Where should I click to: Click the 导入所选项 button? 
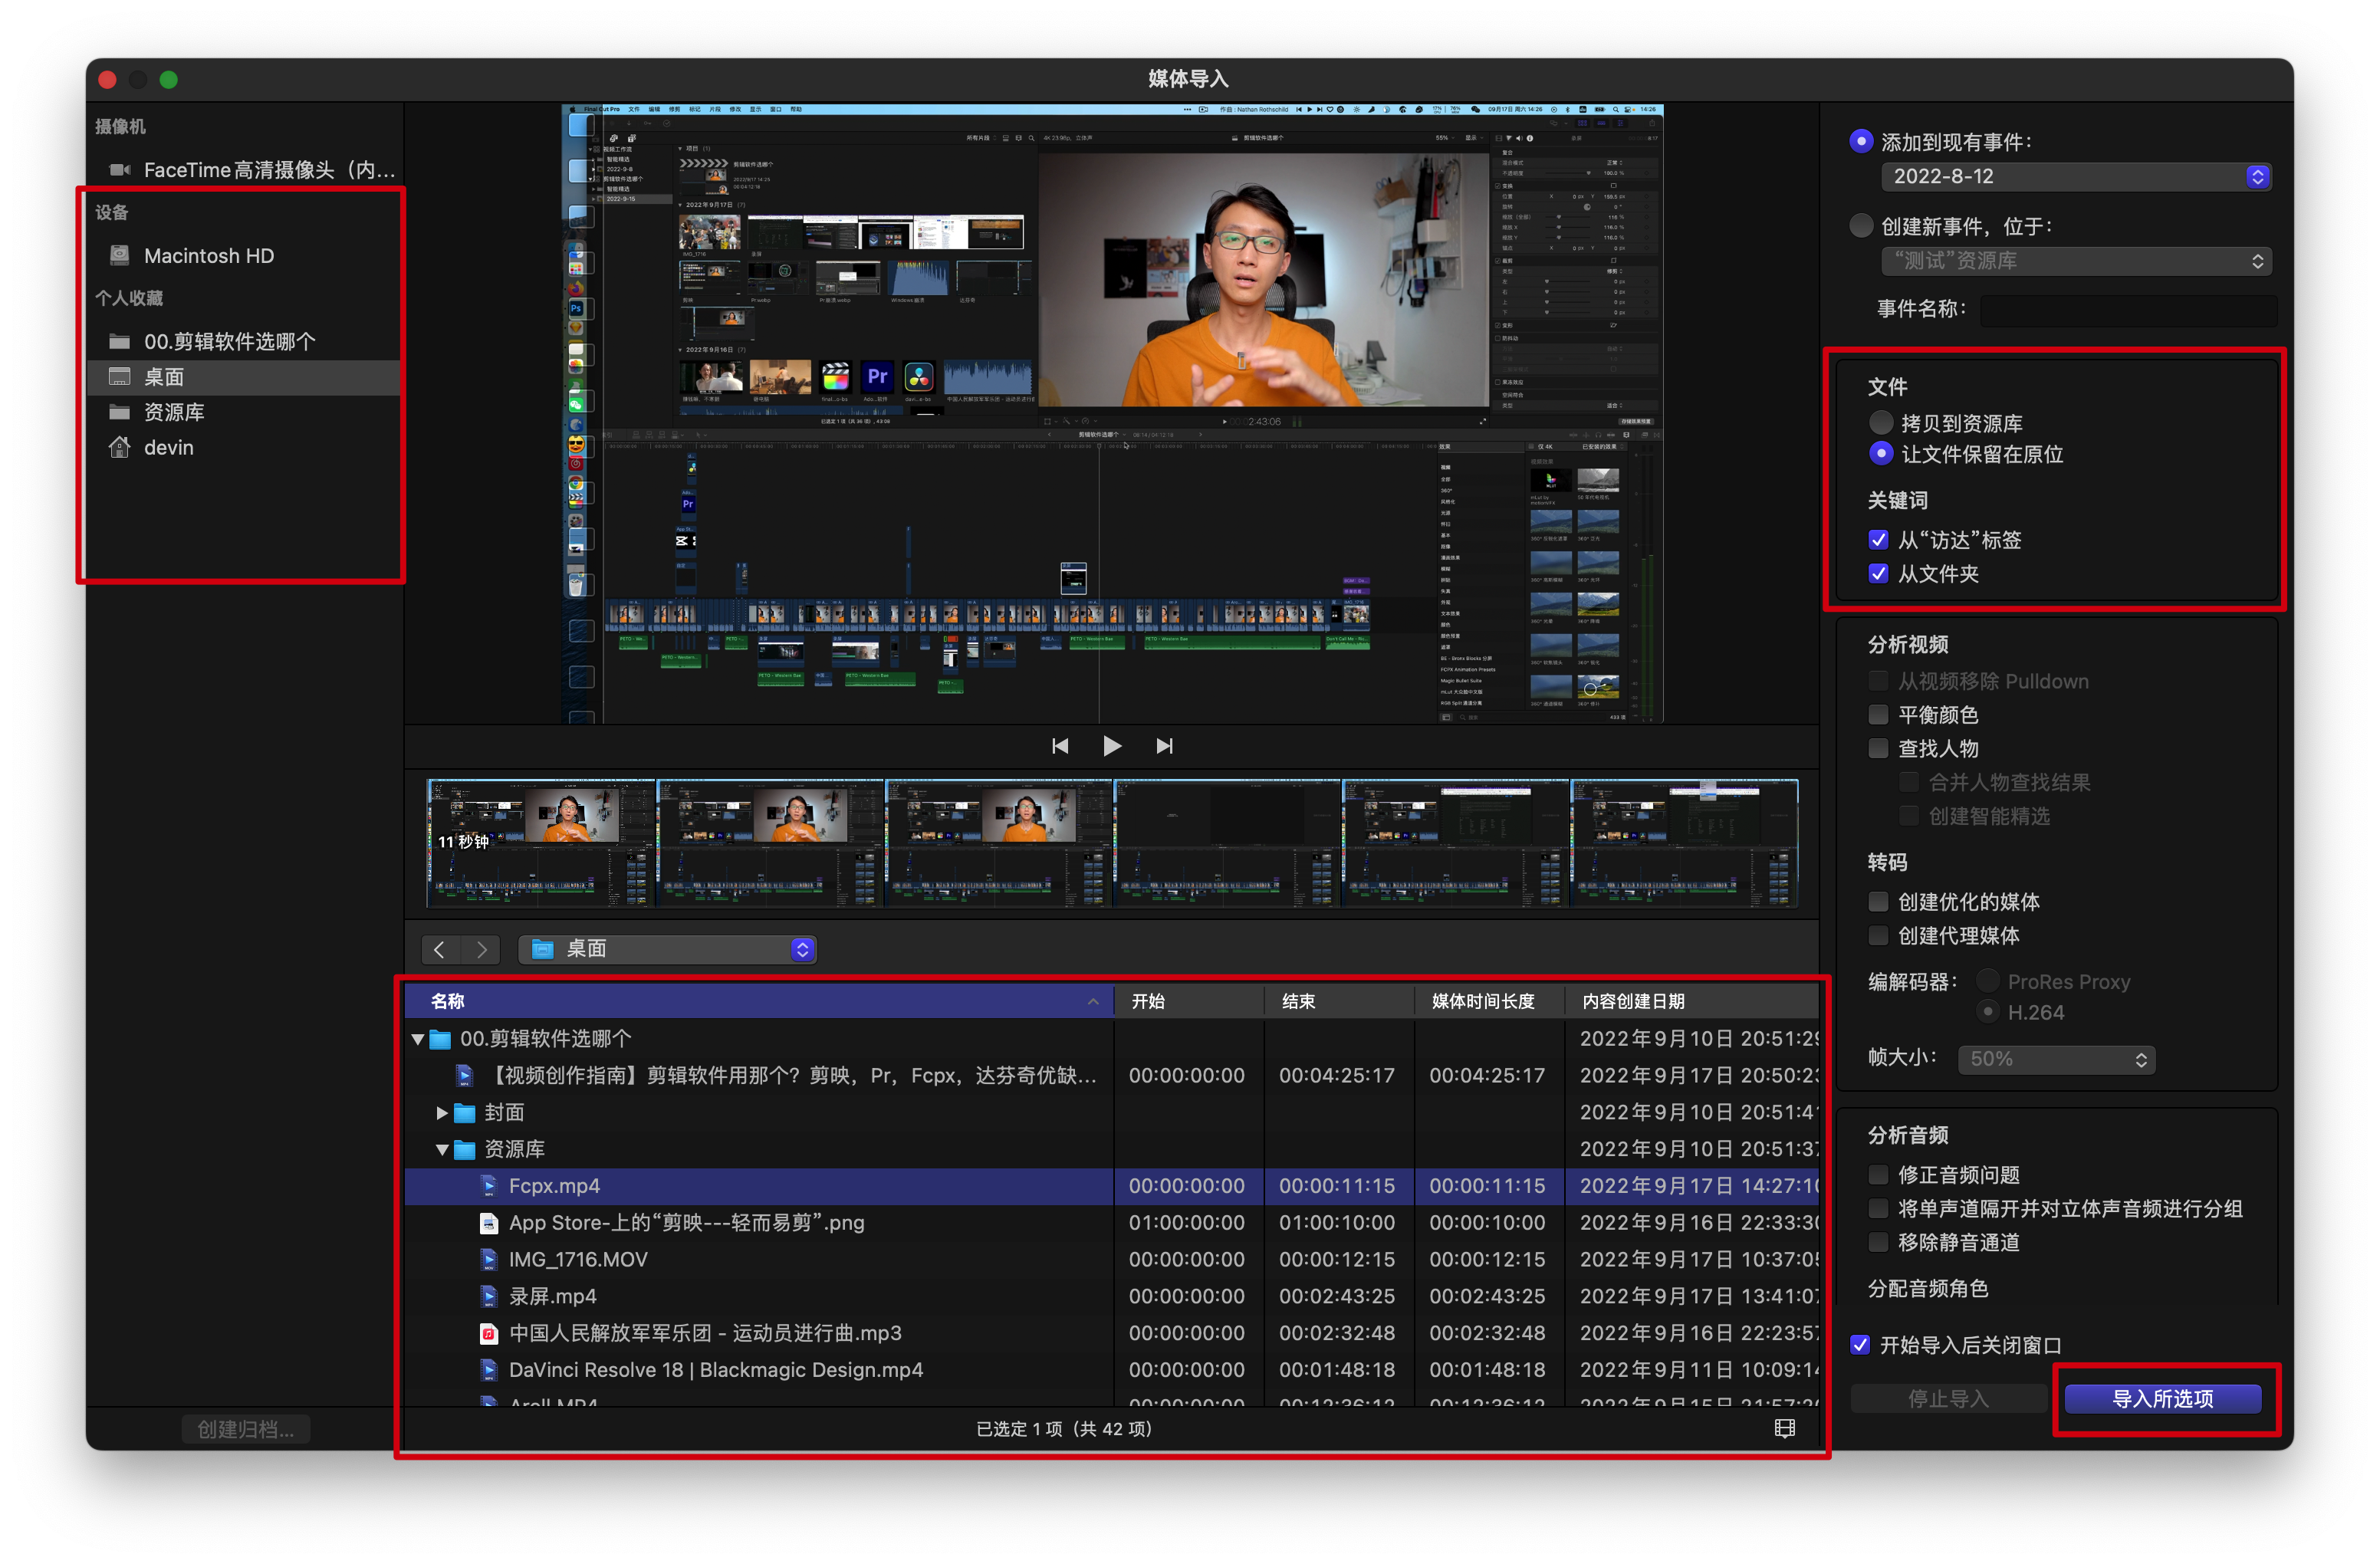pos(2162,1398)
